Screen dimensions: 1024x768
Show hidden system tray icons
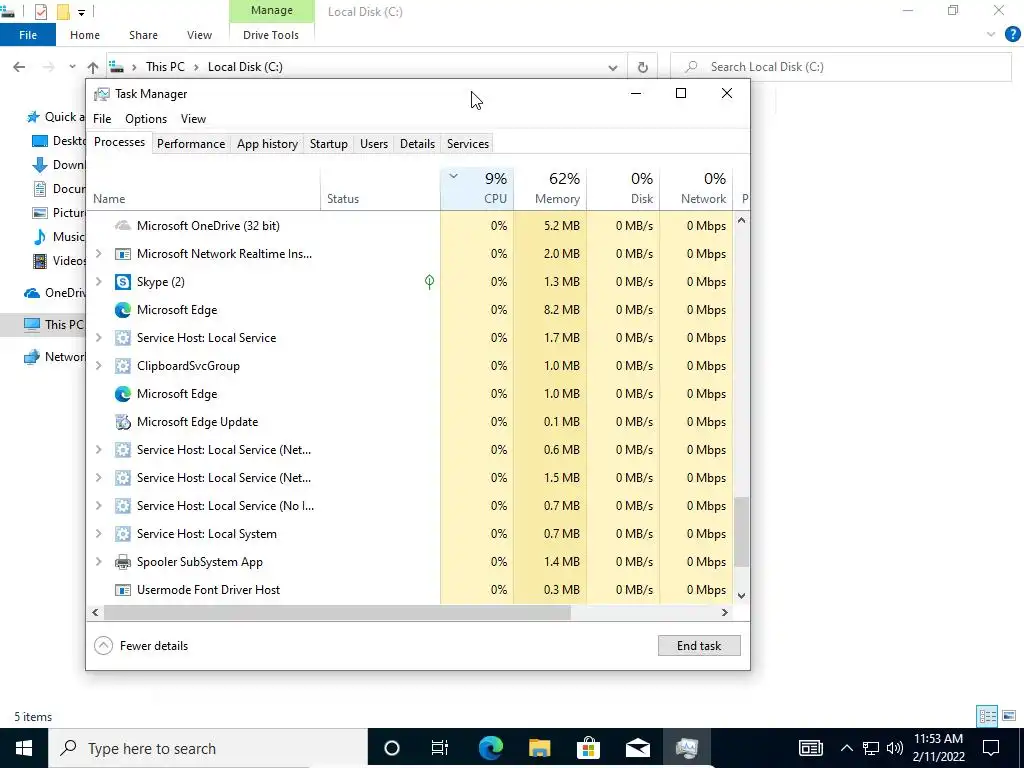click(x=846, y=748)
